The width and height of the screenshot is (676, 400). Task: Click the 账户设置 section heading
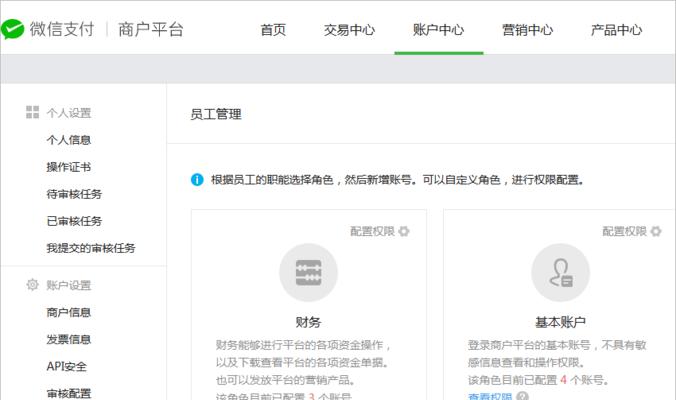click(69, 285)
